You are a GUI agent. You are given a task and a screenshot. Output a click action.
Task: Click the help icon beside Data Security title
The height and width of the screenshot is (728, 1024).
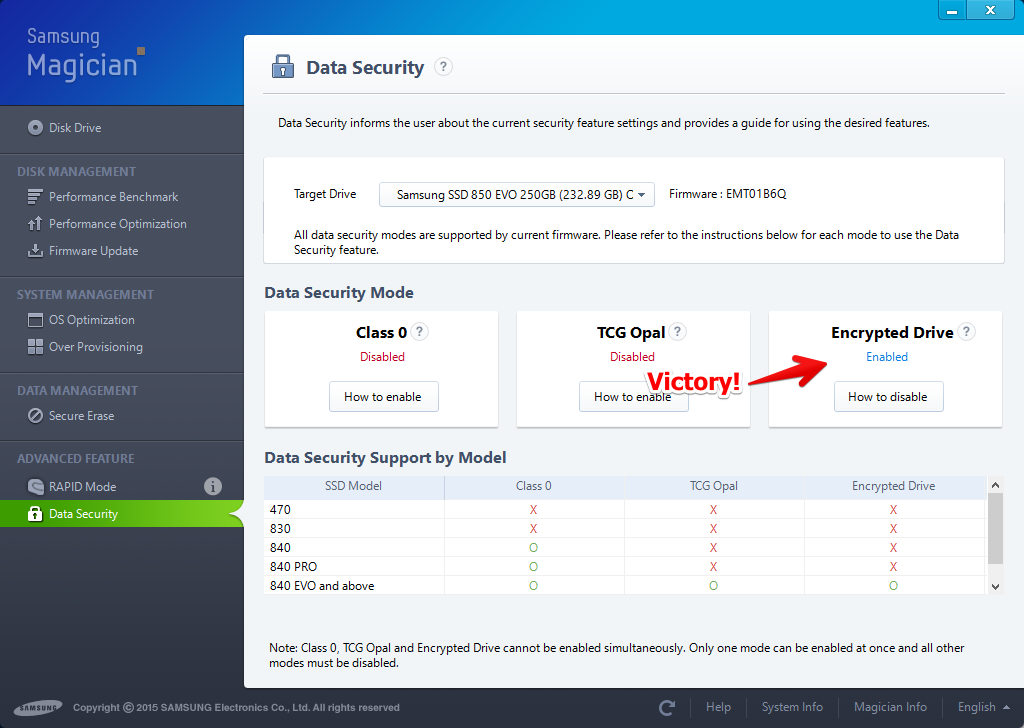point(443,67)
